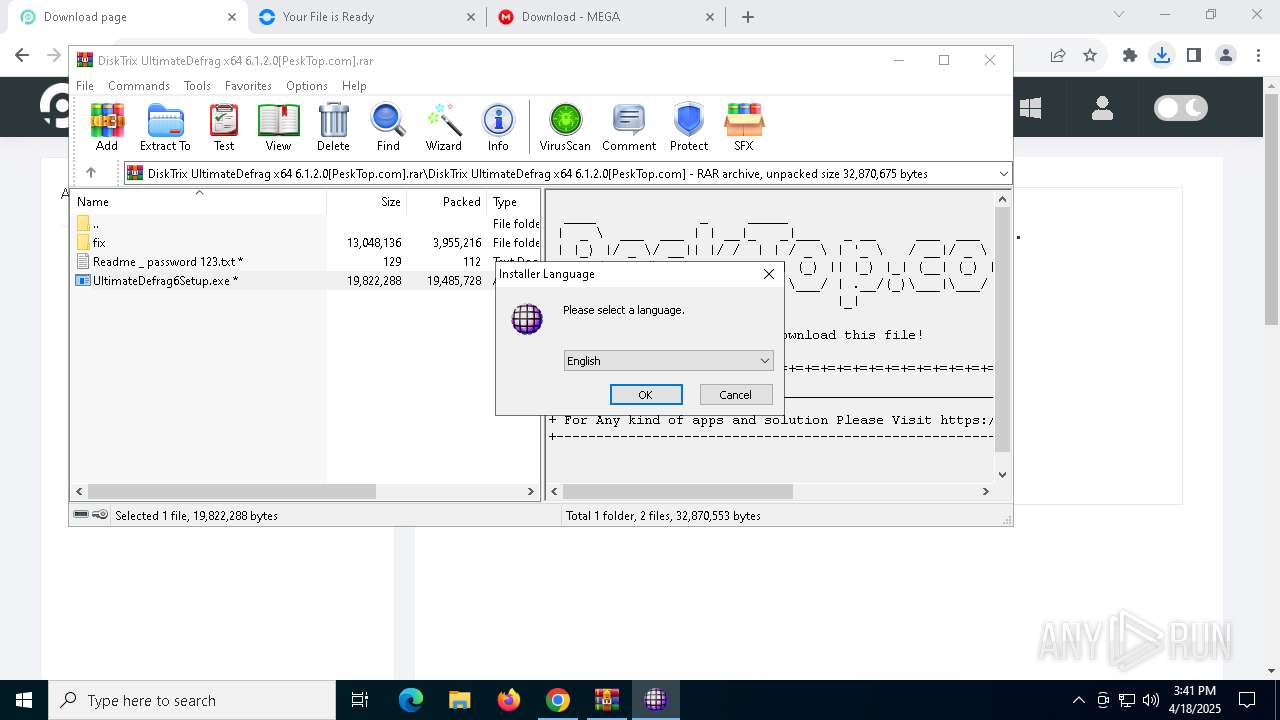Screen dimensions: 1280x720
Task: Click the Chrome downloads icon
Action: 1161,56
